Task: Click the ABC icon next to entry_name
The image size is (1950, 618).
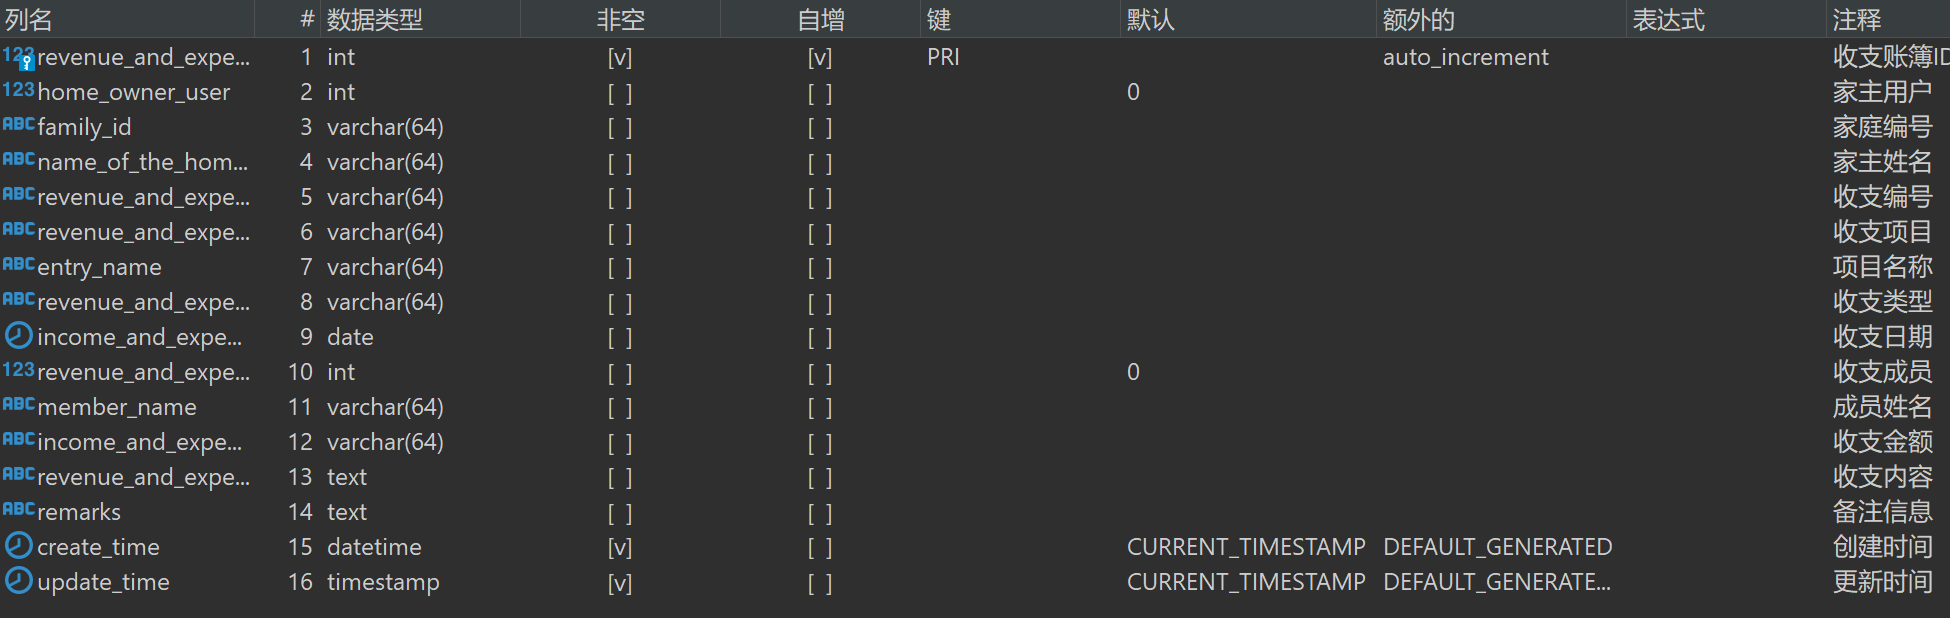Action: (x=18, y=266)
